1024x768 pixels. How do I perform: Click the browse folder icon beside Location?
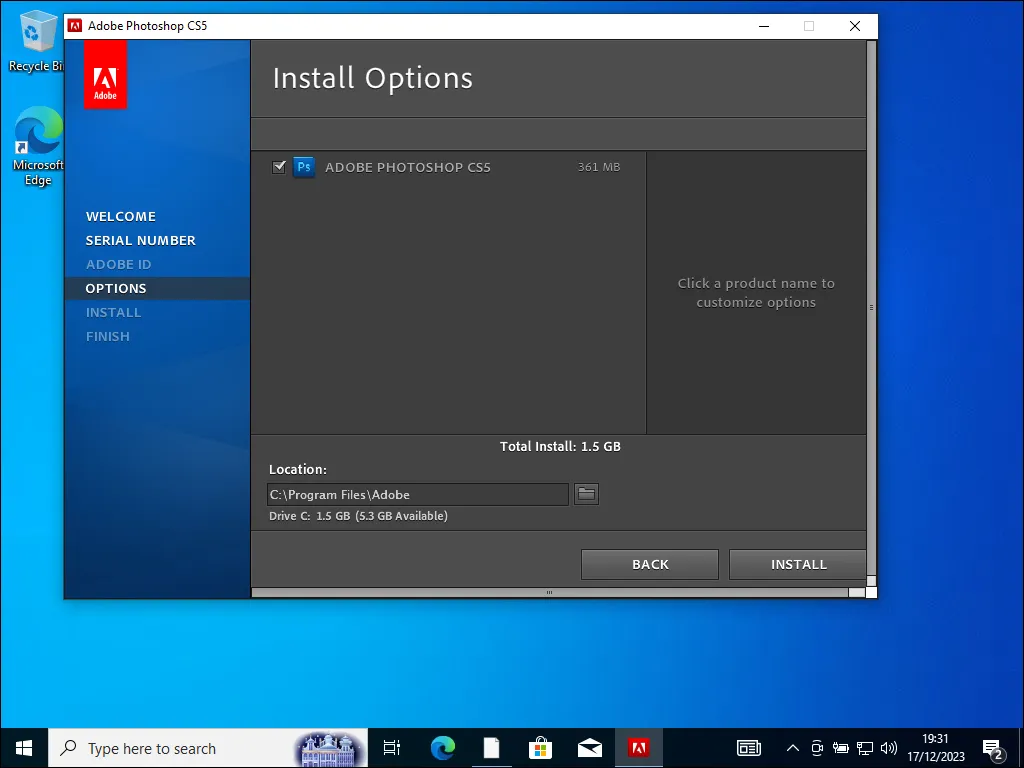(x=586, y=494)
